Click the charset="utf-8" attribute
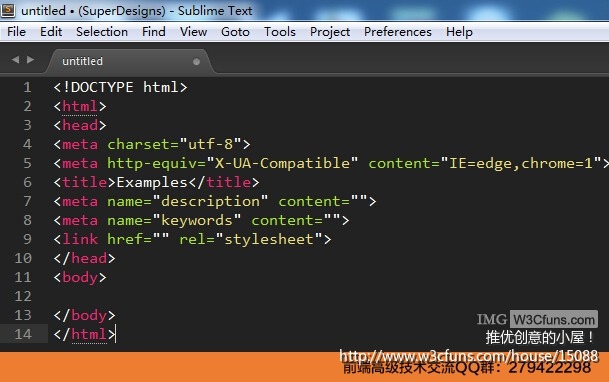The height and width of the screenshot is (382, 609). (x=174, y=144)
